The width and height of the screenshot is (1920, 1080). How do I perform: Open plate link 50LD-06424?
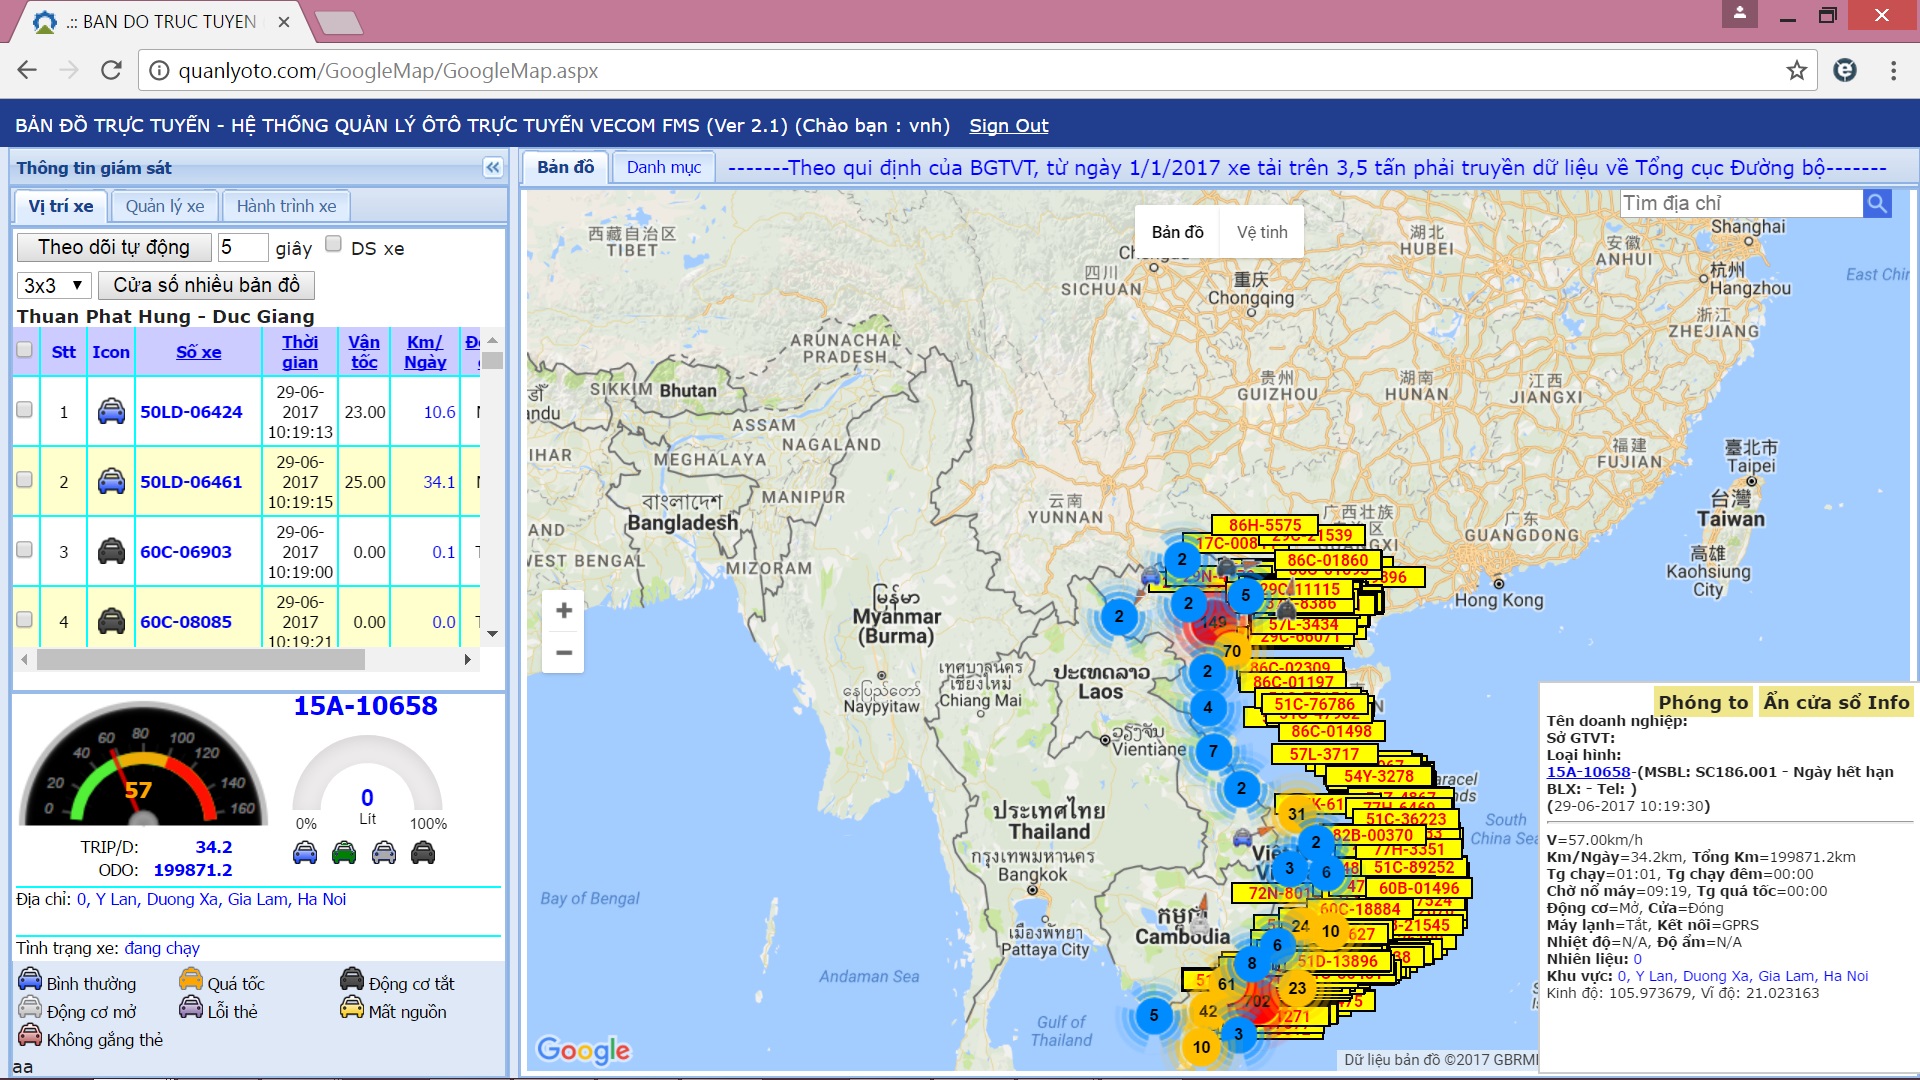191,411
